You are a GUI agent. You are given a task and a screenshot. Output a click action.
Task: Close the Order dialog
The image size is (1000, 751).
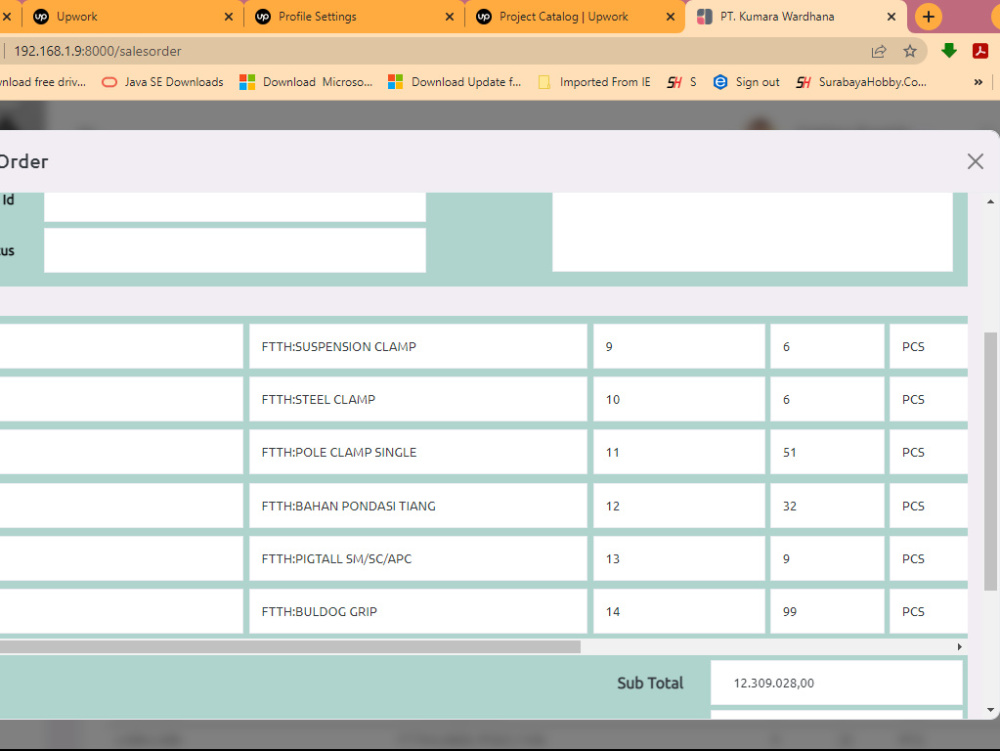pos(975,161)
